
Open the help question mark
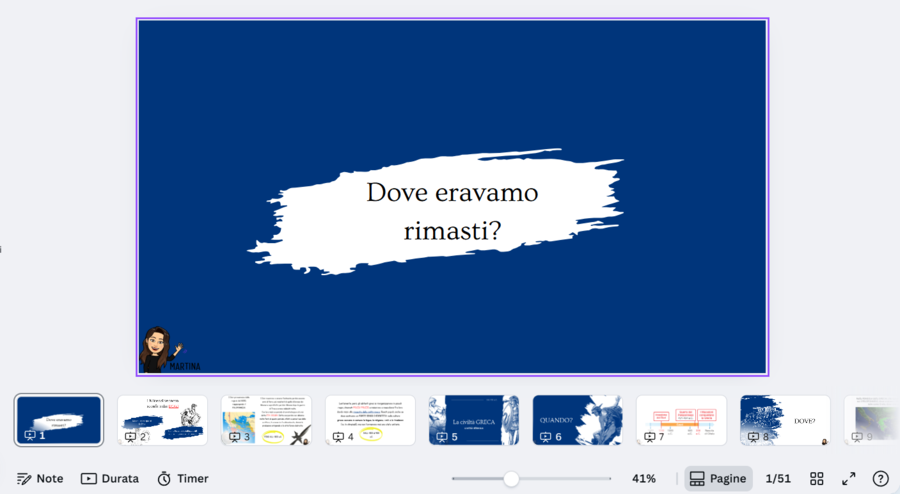coord(880,479)
